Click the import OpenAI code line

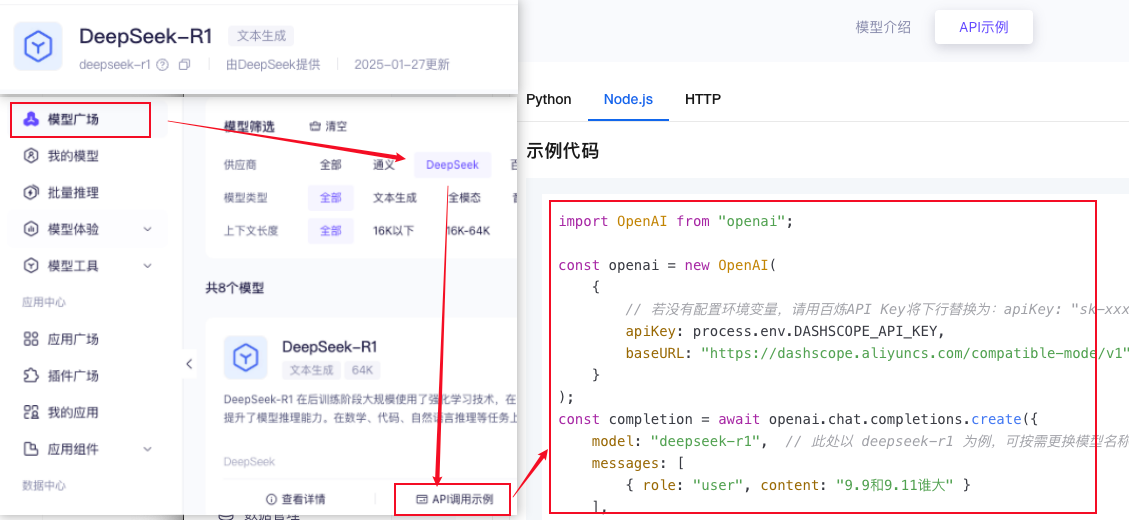[x=675, y=221]
